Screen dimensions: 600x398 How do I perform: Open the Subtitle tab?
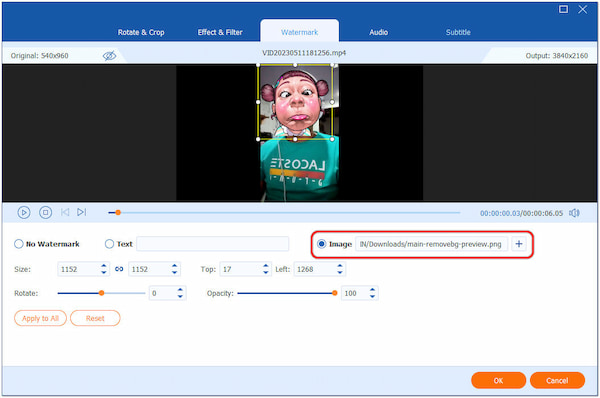pyautogui.click(x=458, y=33)
